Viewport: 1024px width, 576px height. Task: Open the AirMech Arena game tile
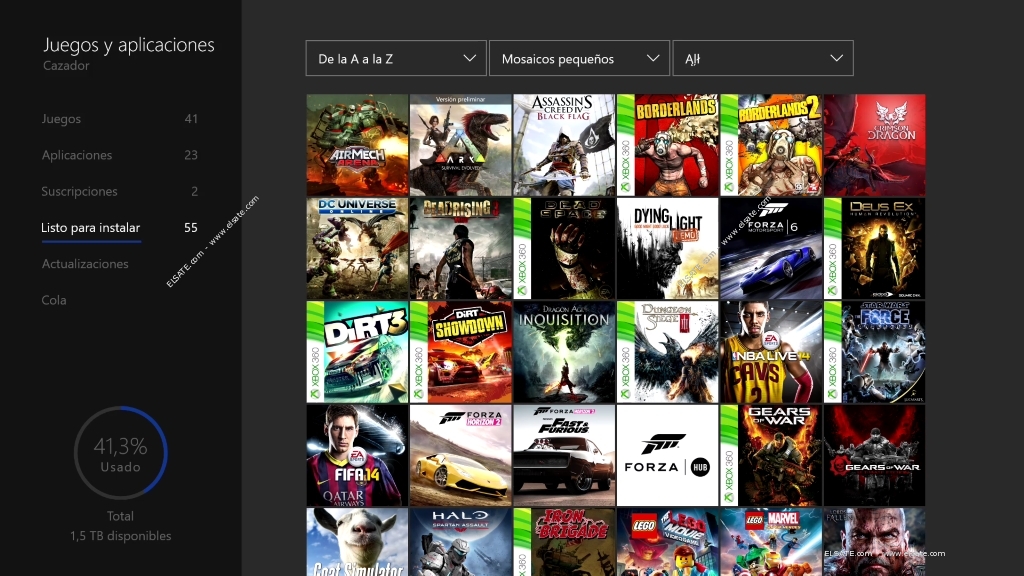[x=357, y=145]
